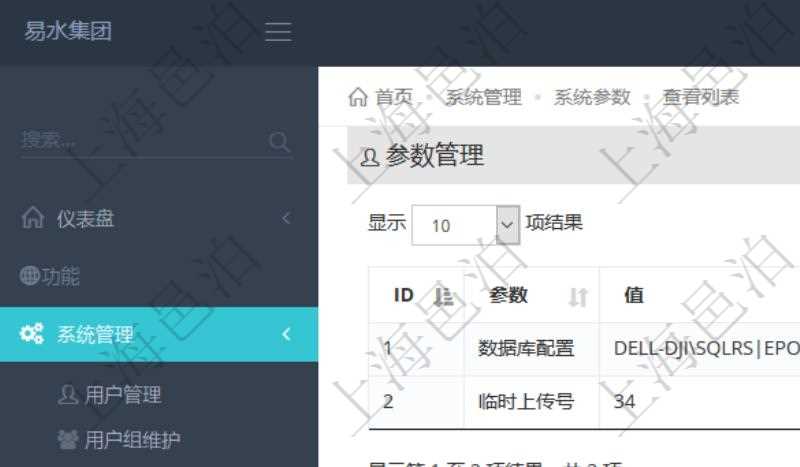This screenshot has height=467, width=800.
Task: Open the results-per-page dropdown showing 10
Action: coord(465,225)
